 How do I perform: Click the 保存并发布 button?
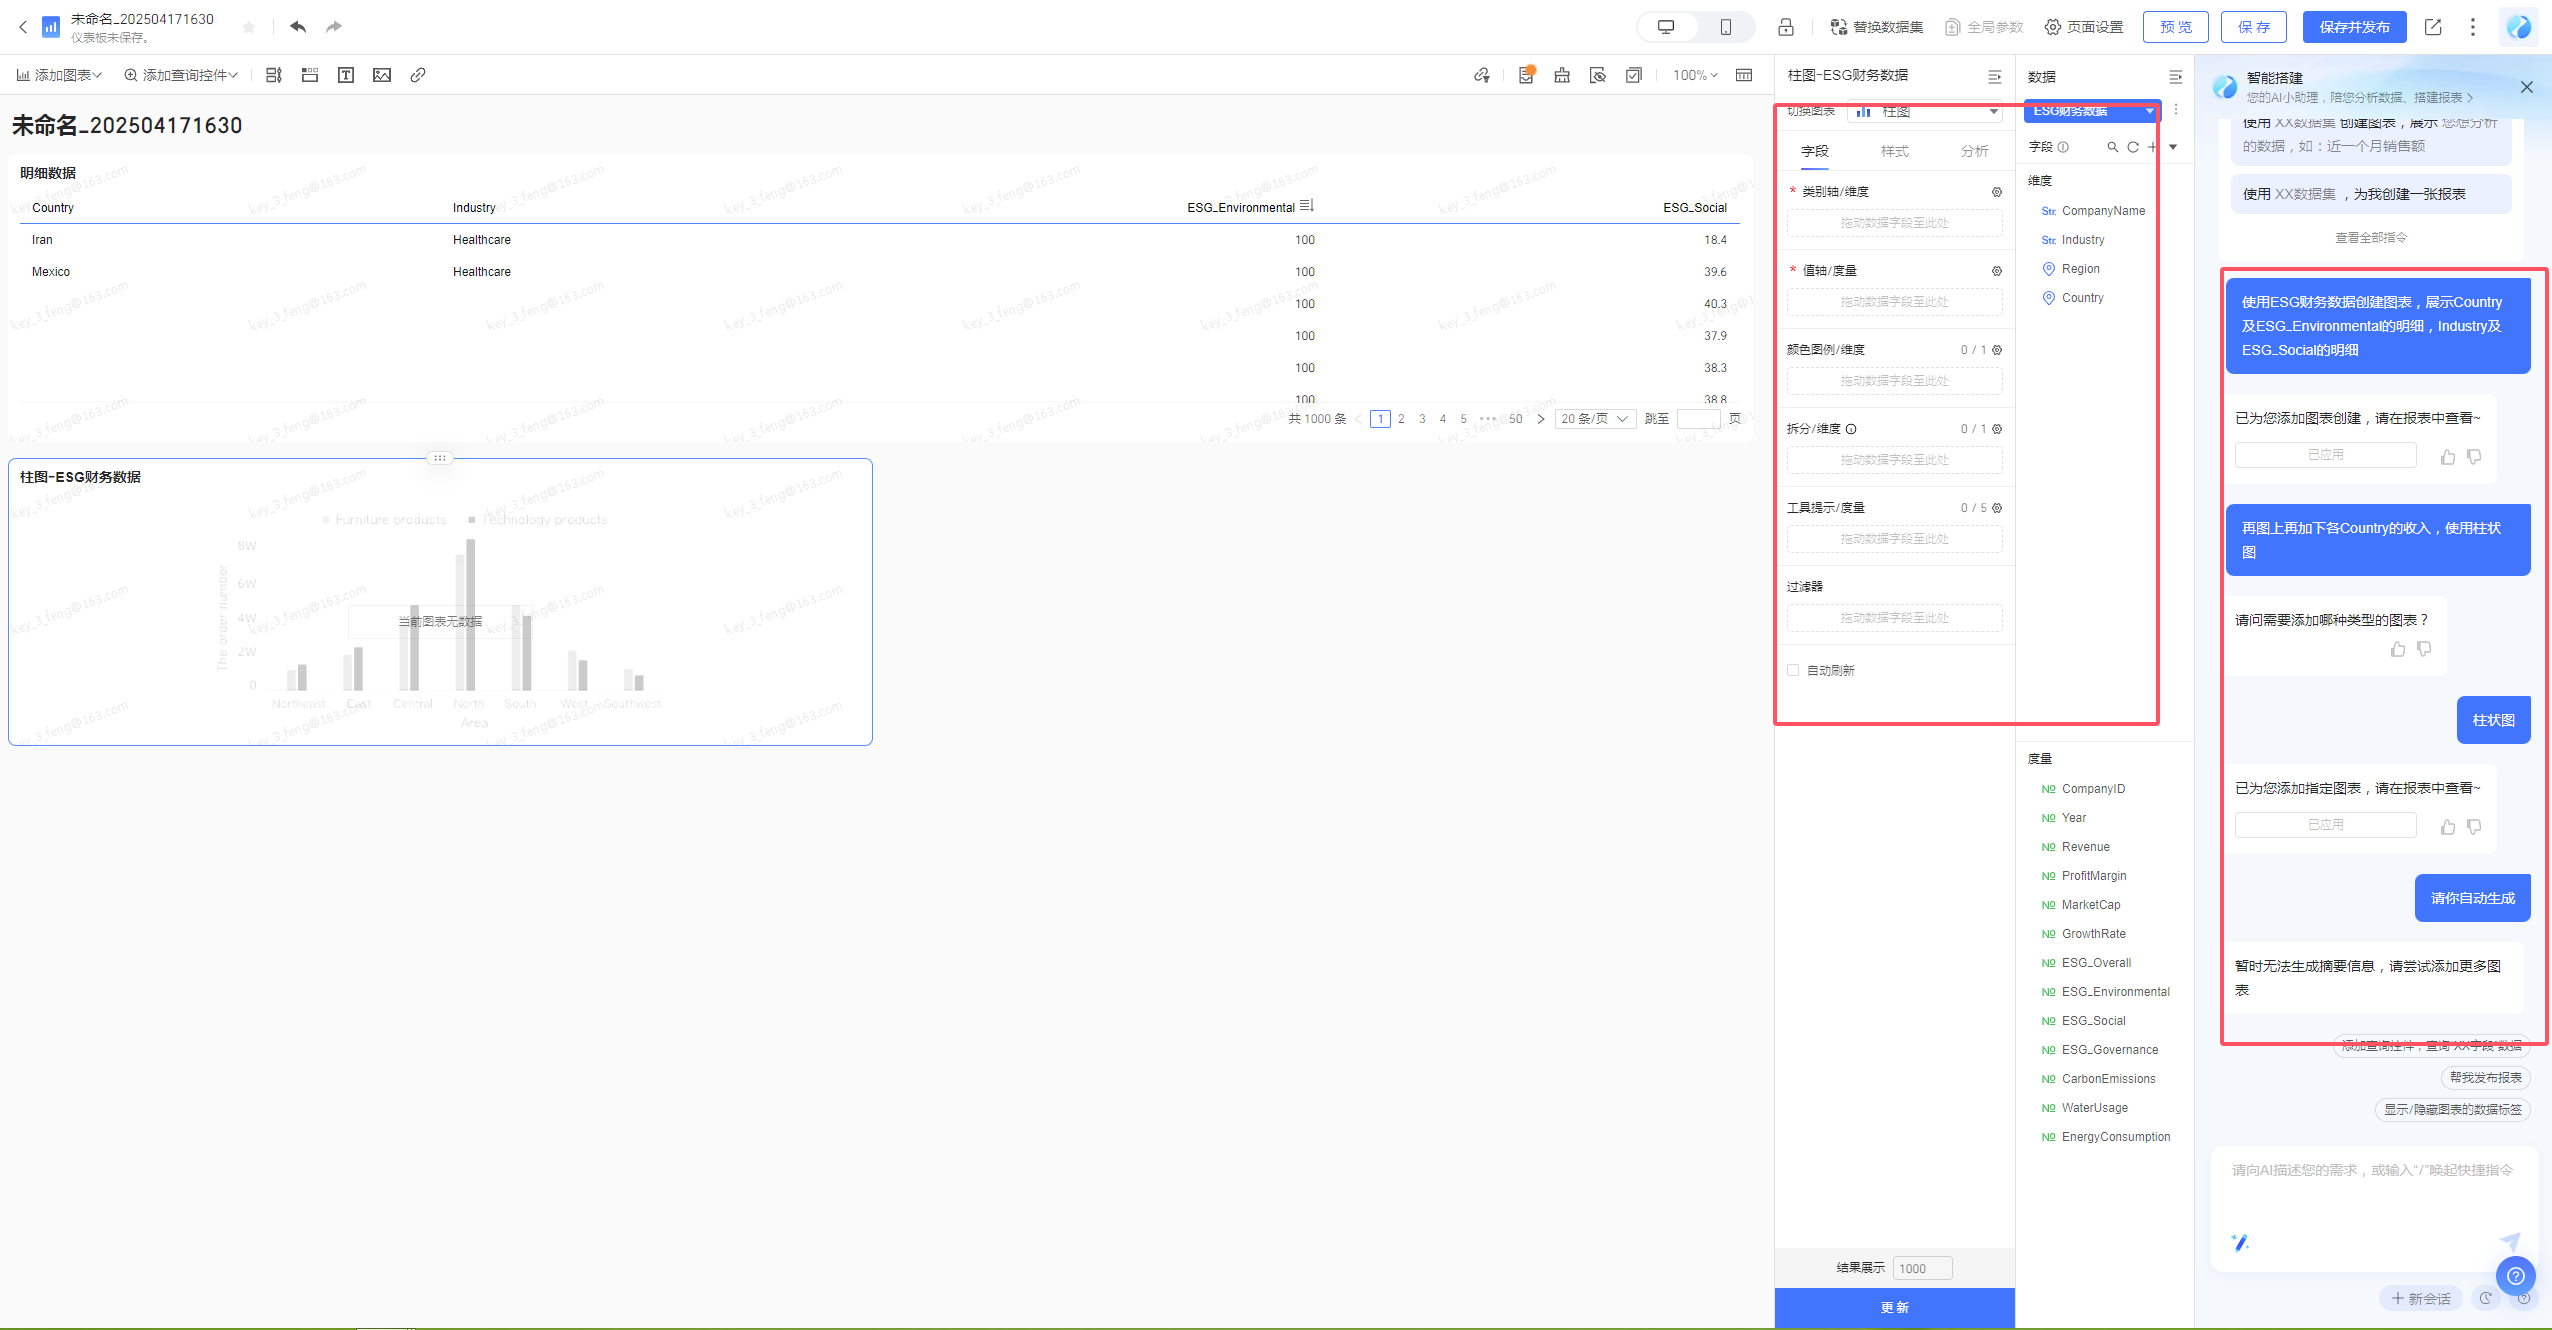pos(2355,27)
